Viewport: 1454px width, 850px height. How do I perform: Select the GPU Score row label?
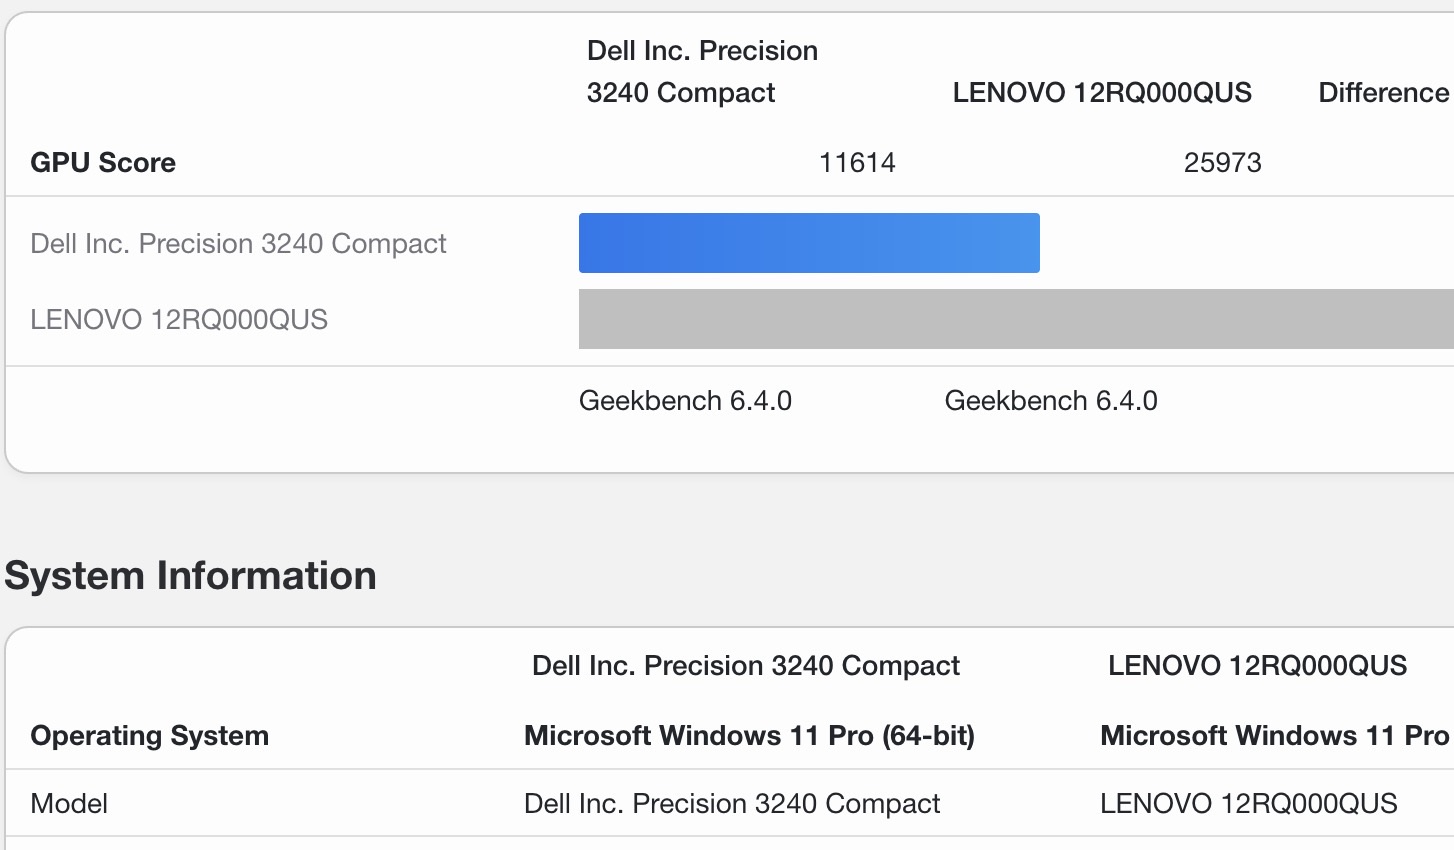coord(103,163)
